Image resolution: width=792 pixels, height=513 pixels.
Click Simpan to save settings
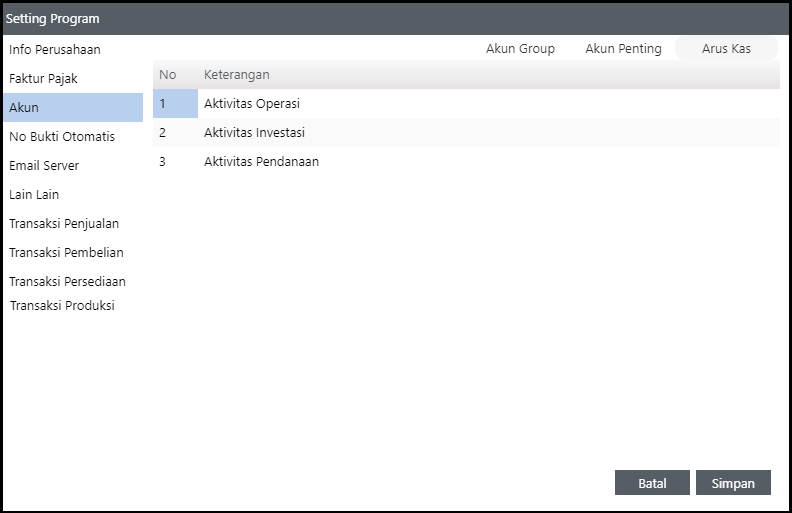coord(733,483)
